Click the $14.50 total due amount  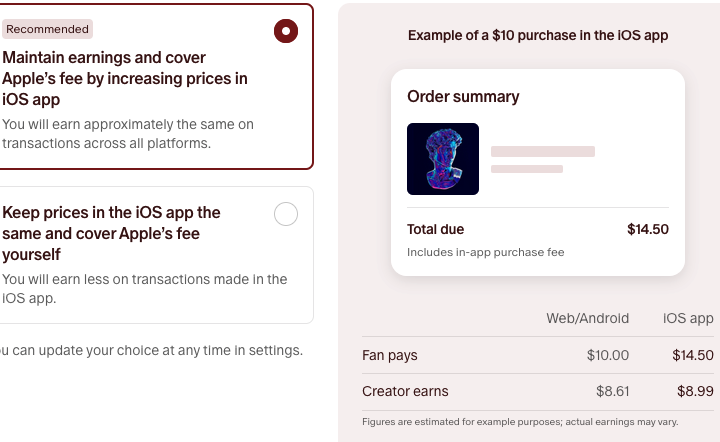click(647, 229)
